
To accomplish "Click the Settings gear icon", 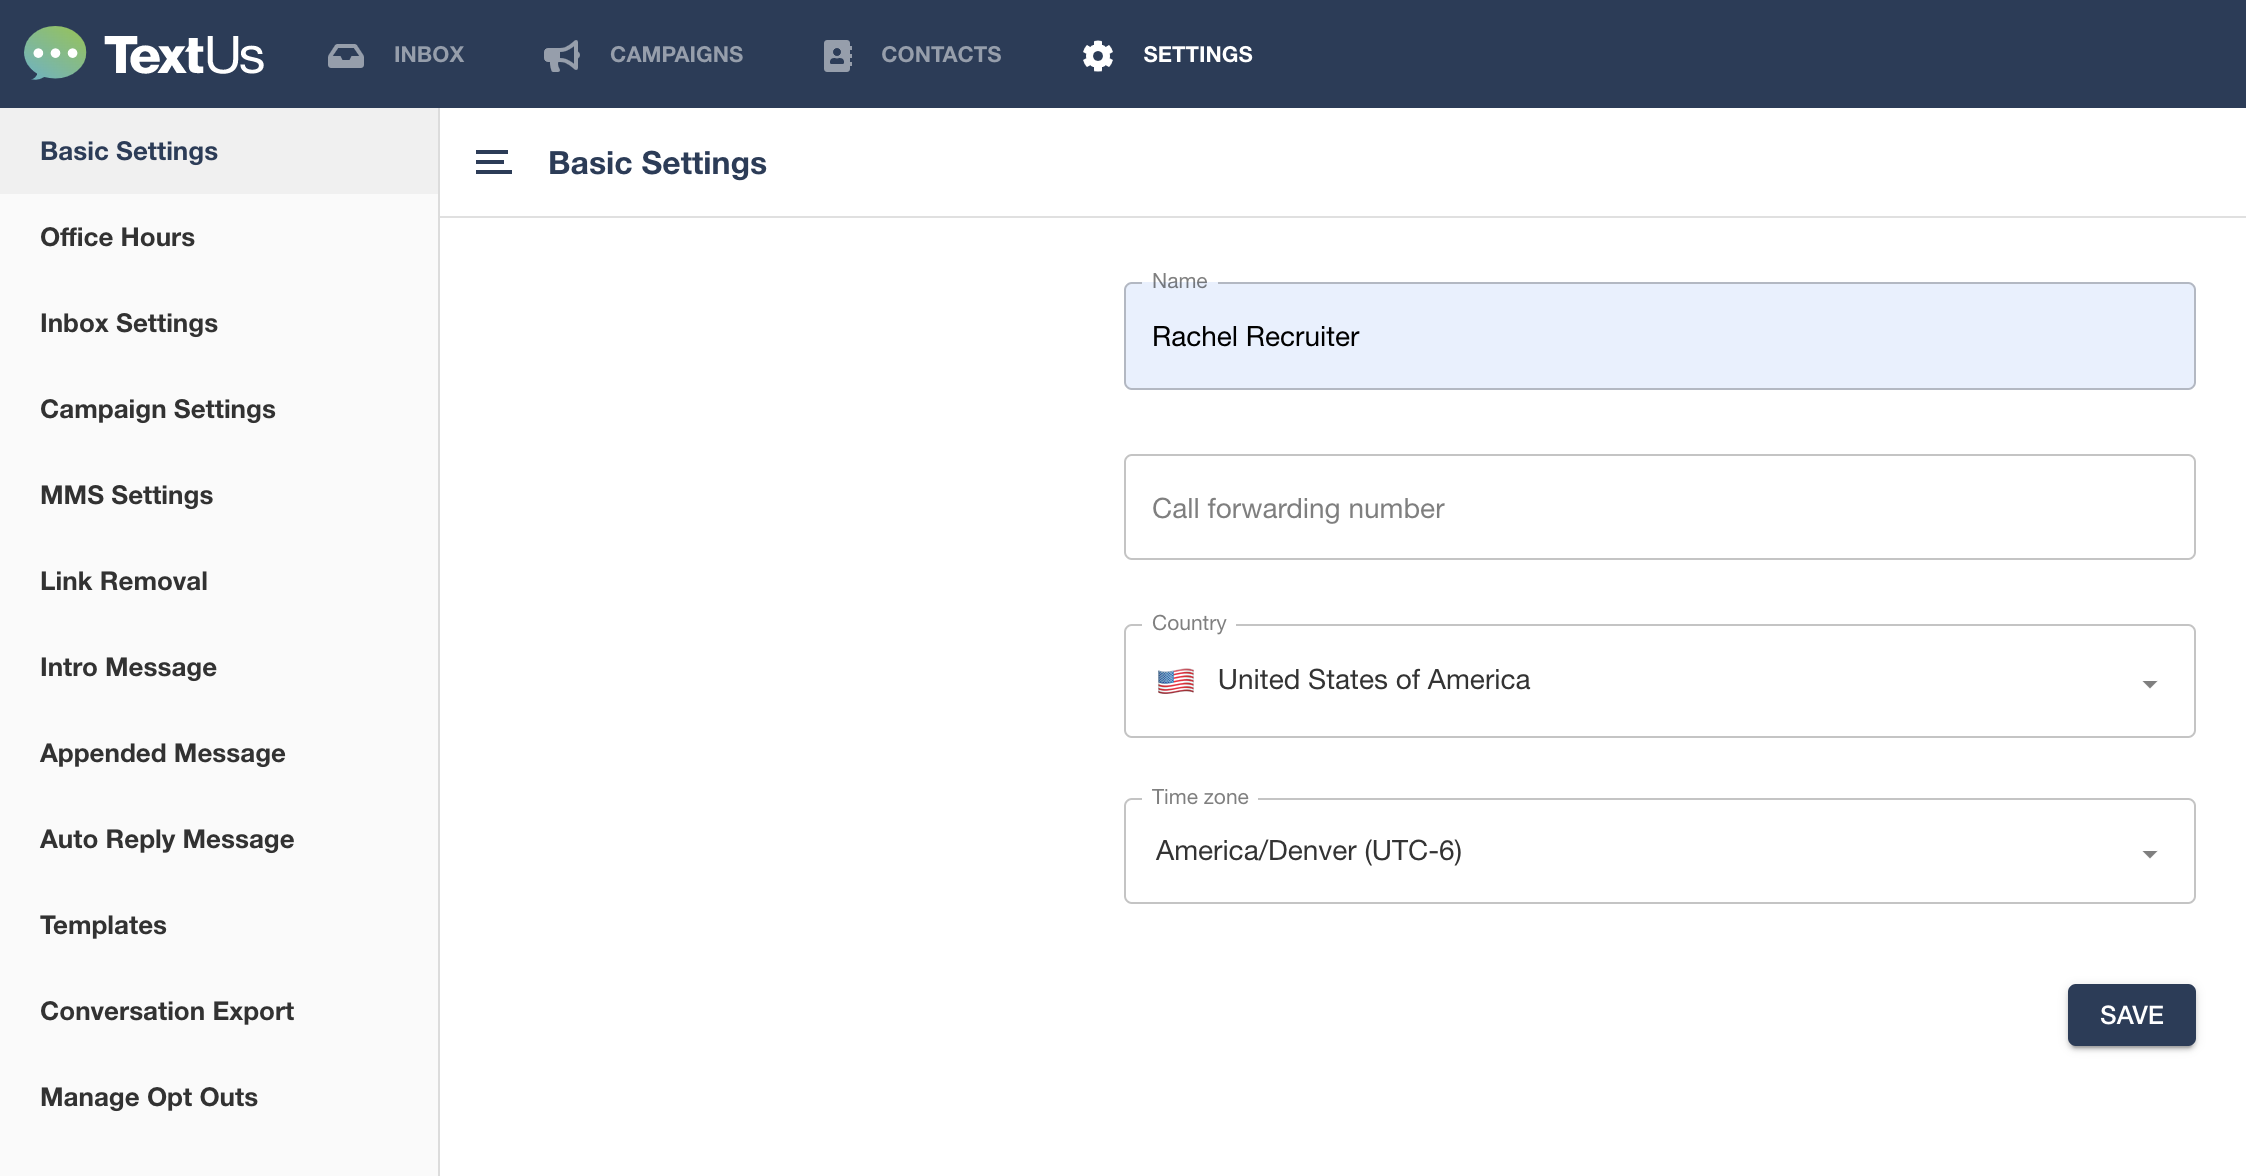I will (x=1096, y=55).
